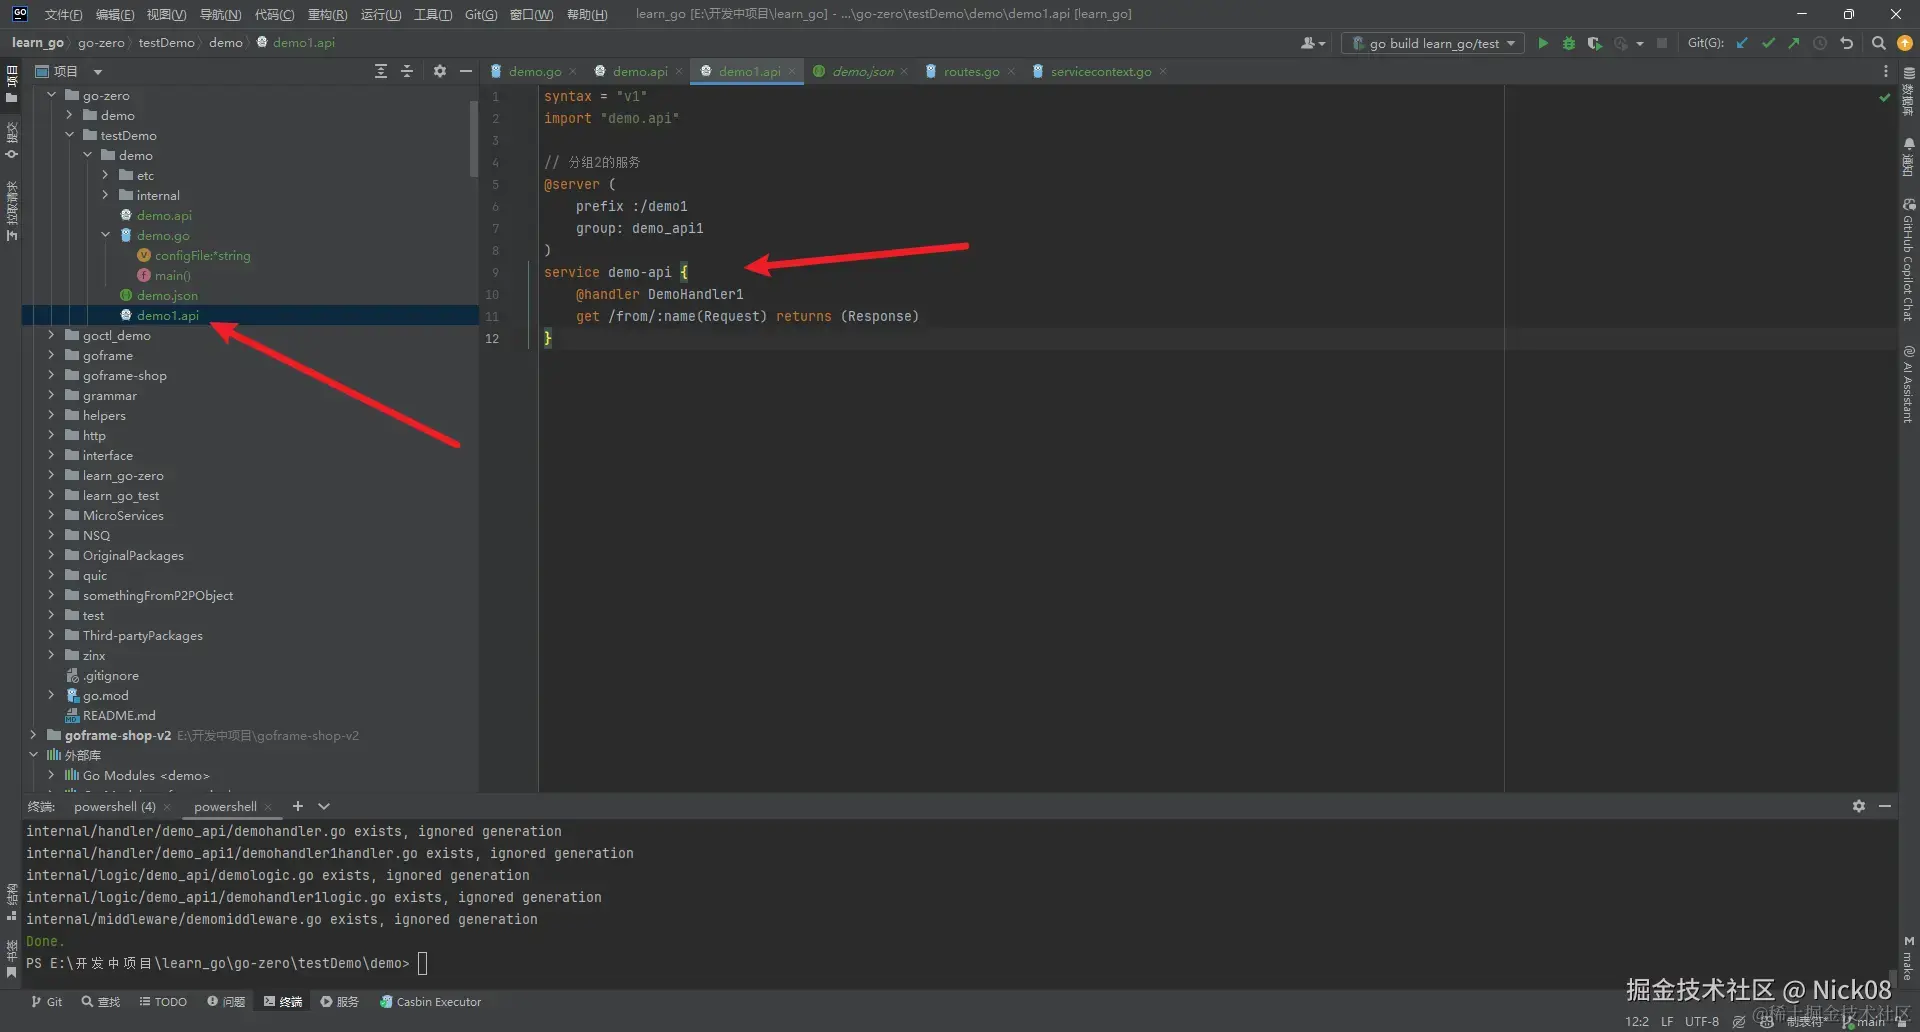The image size is (1920, 1032).
Task: Commit changes with the Git checkmark
Action: point(1768,43)
